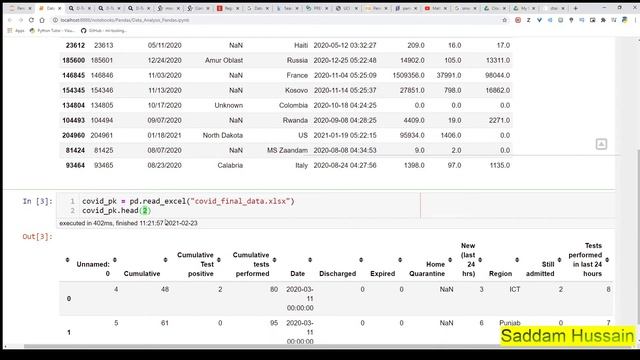Click the Cumulative column header
This screenshot has width=640, height=360.
pyautogui.click(x=142, y=273)
